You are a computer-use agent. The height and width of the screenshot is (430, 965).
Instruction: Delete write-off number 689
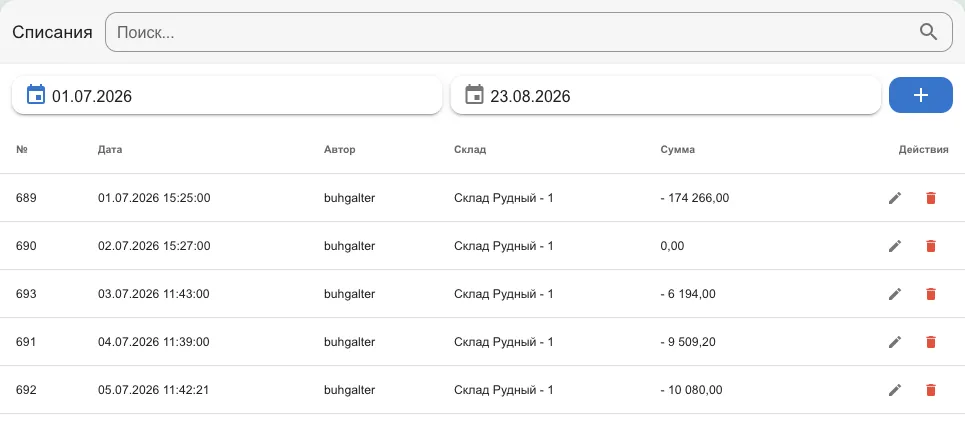931,198
